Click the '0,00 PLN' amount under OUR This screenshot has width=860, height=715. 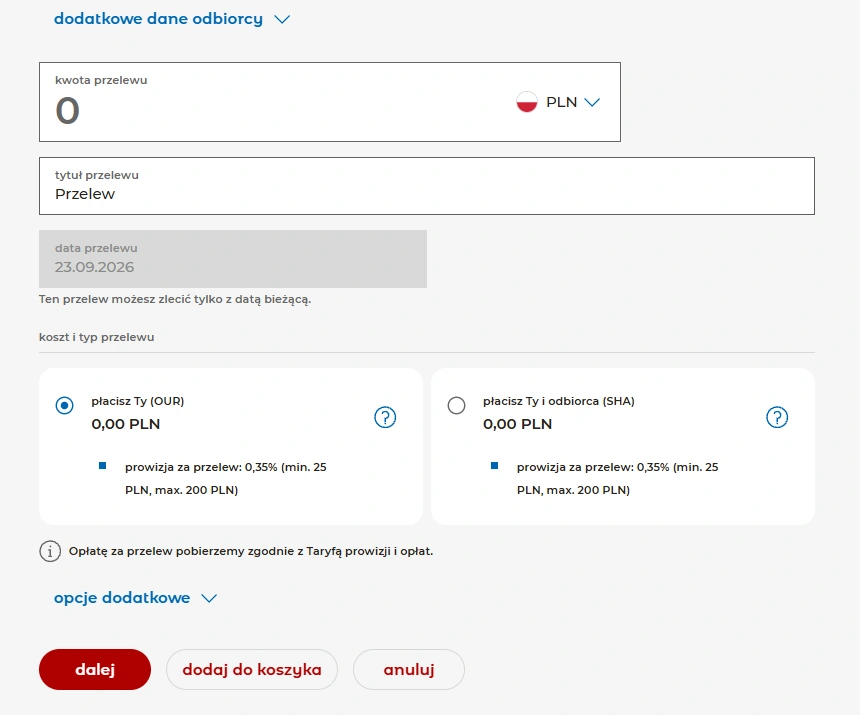coord(126,424)
